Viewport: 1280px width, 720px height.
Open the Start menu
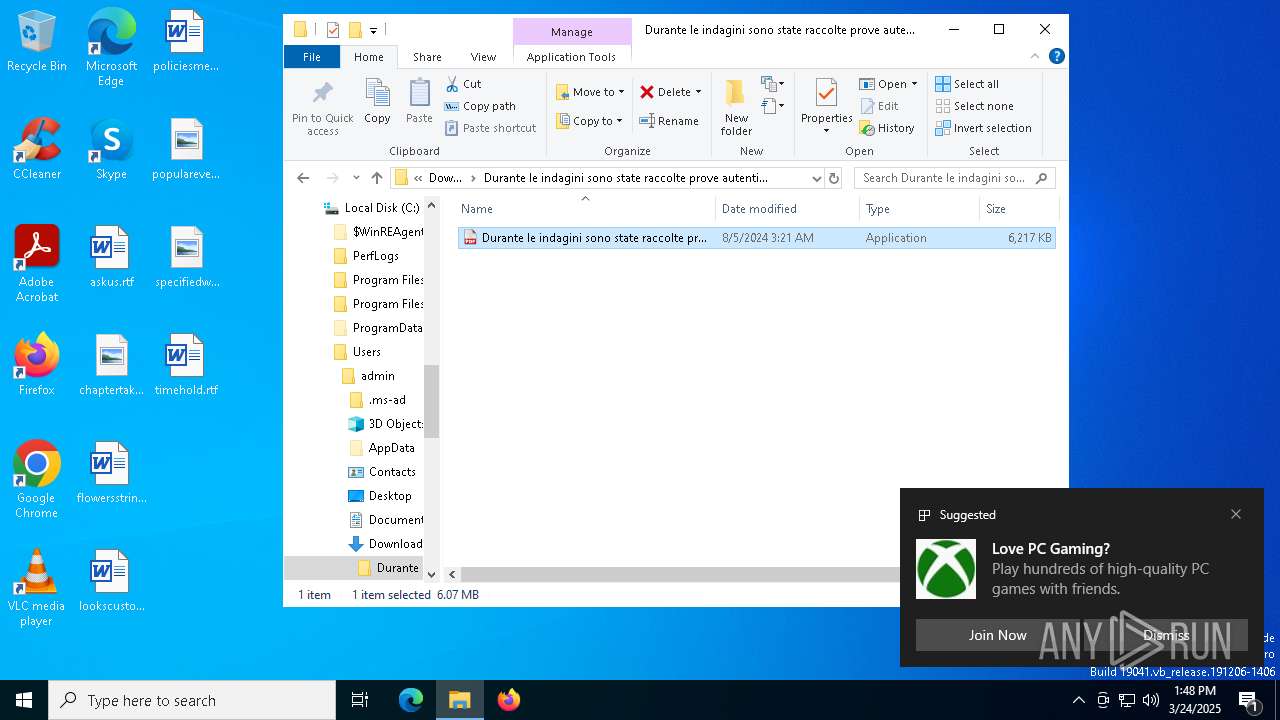point(24,700)
